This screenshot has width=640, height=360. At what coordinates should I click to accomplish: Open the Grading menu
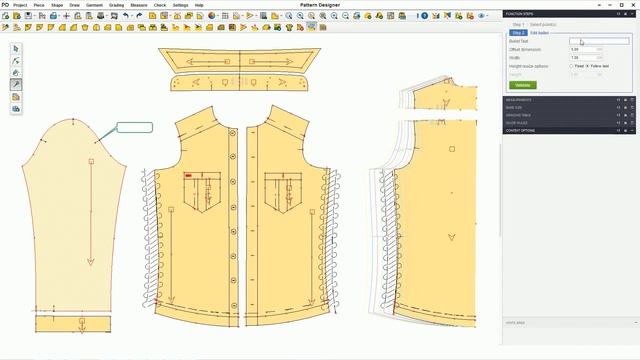[116, 5]
